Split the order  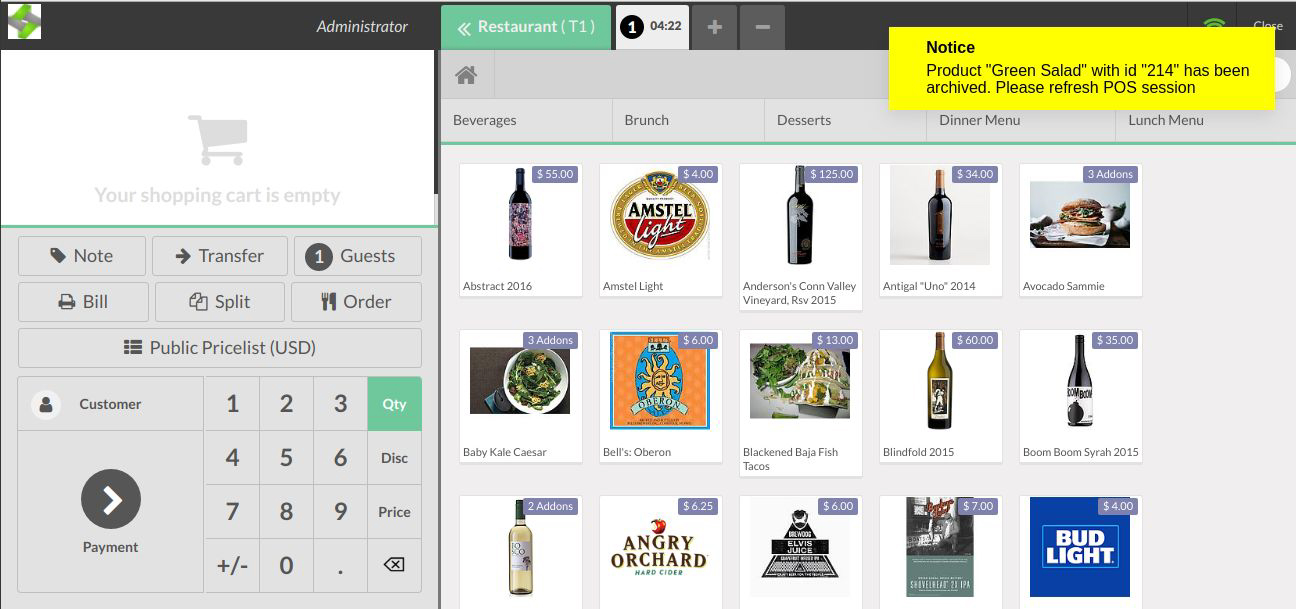pyautogui.click(x=220, y=302)
